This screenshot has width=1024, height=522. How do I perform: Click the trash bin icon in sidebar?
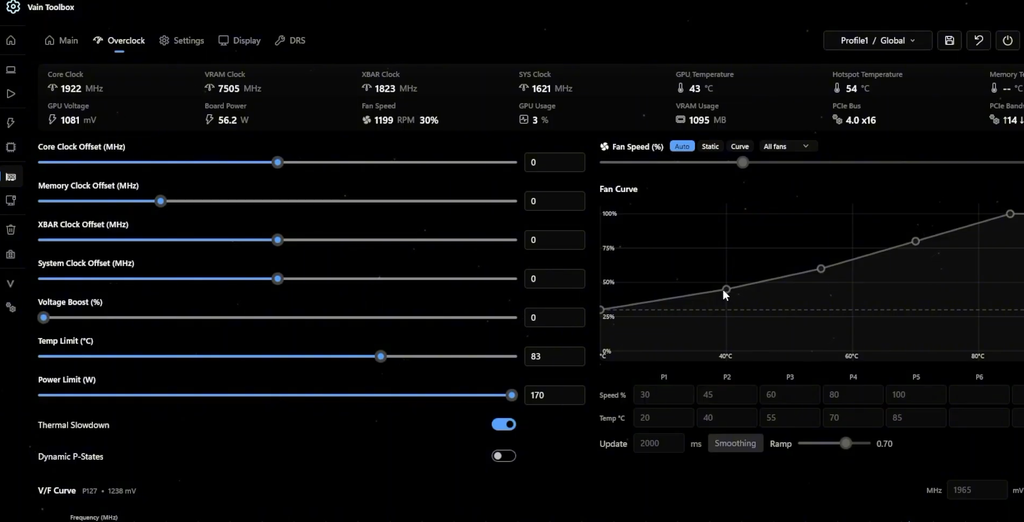click(x=10, y=229)
